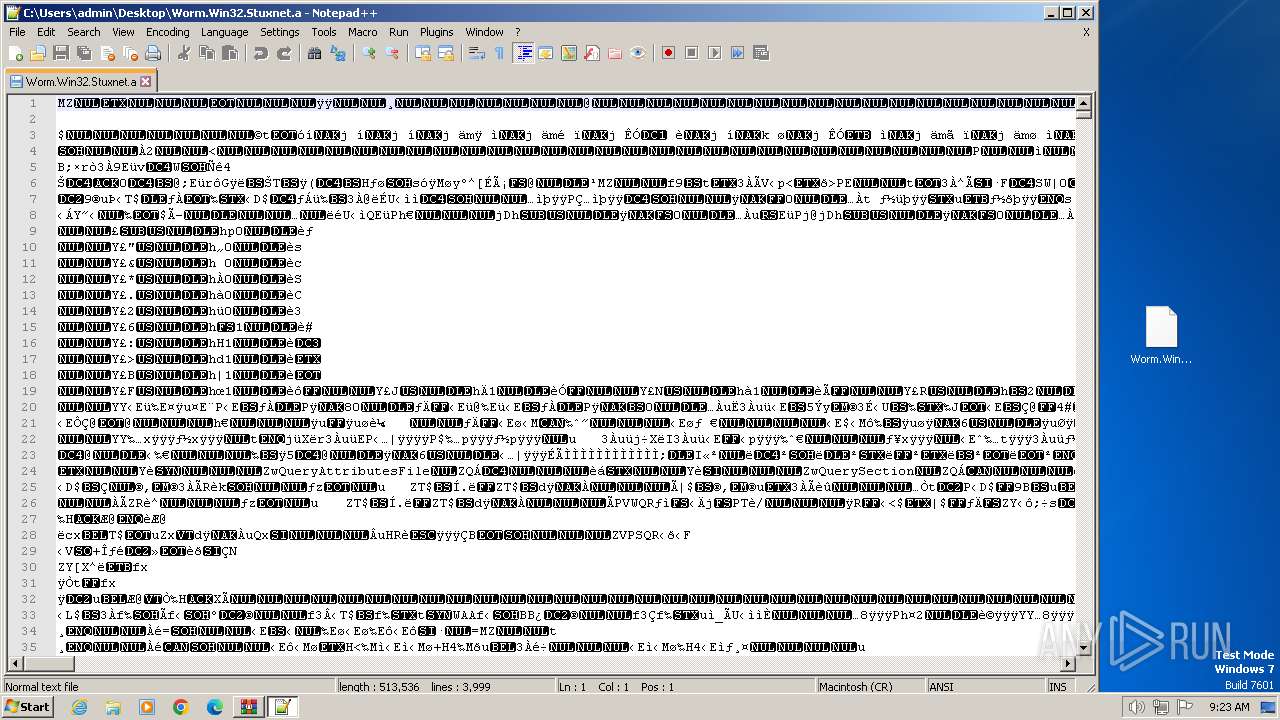Click the 9:23 AM system clock
The image size is (1280, 720).
(1227, 707)
